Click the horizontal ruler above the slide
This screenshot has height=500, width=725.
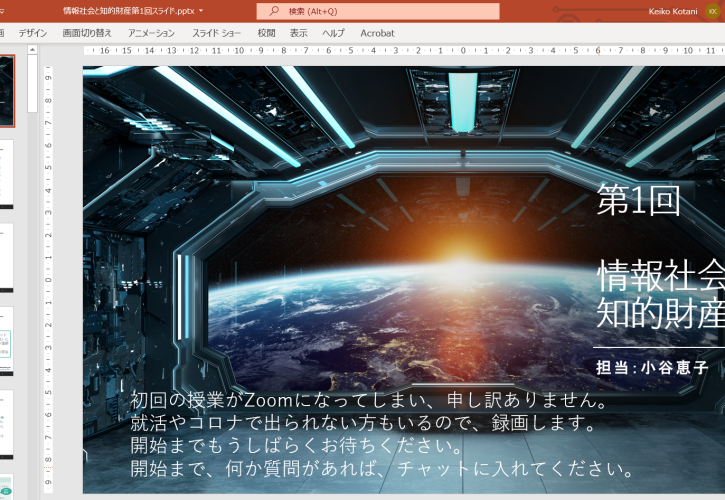click(x=404, y=50)
